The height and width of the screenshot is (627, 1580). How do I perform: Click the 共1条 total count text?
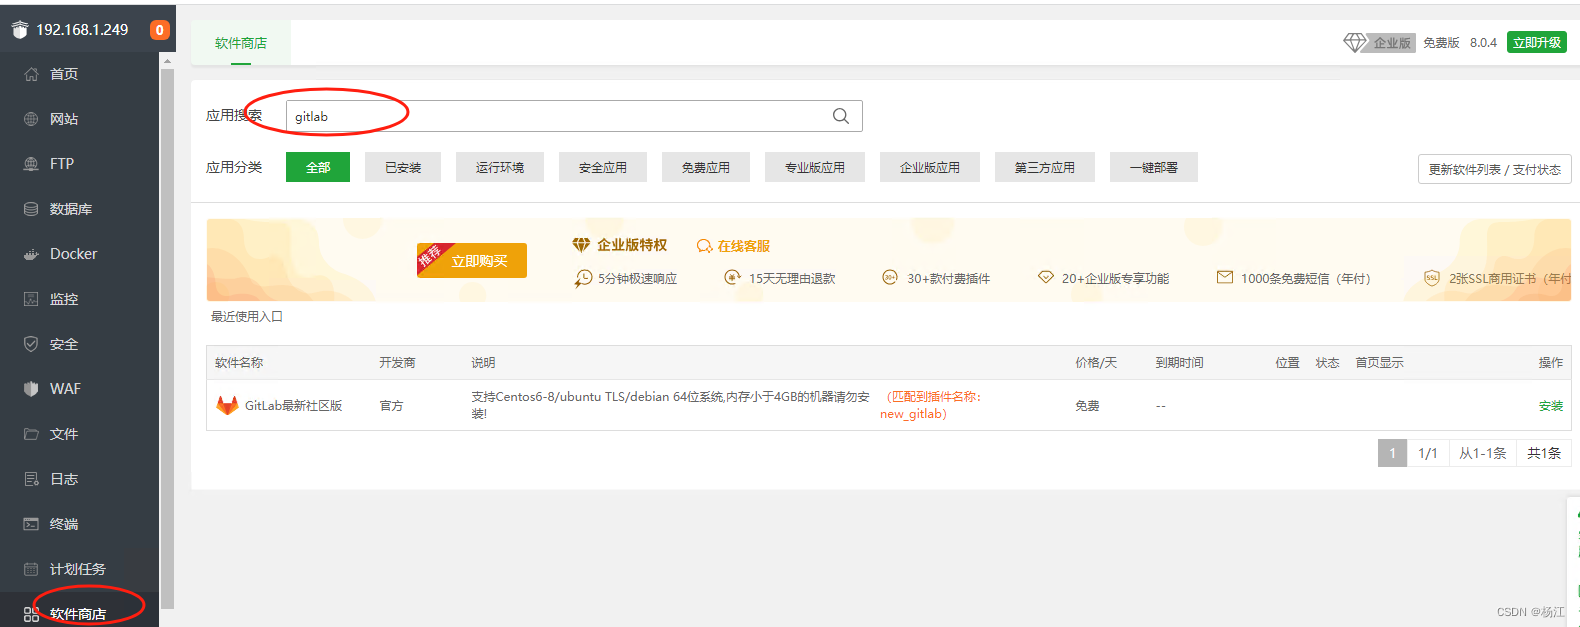tap(1544, 453)
